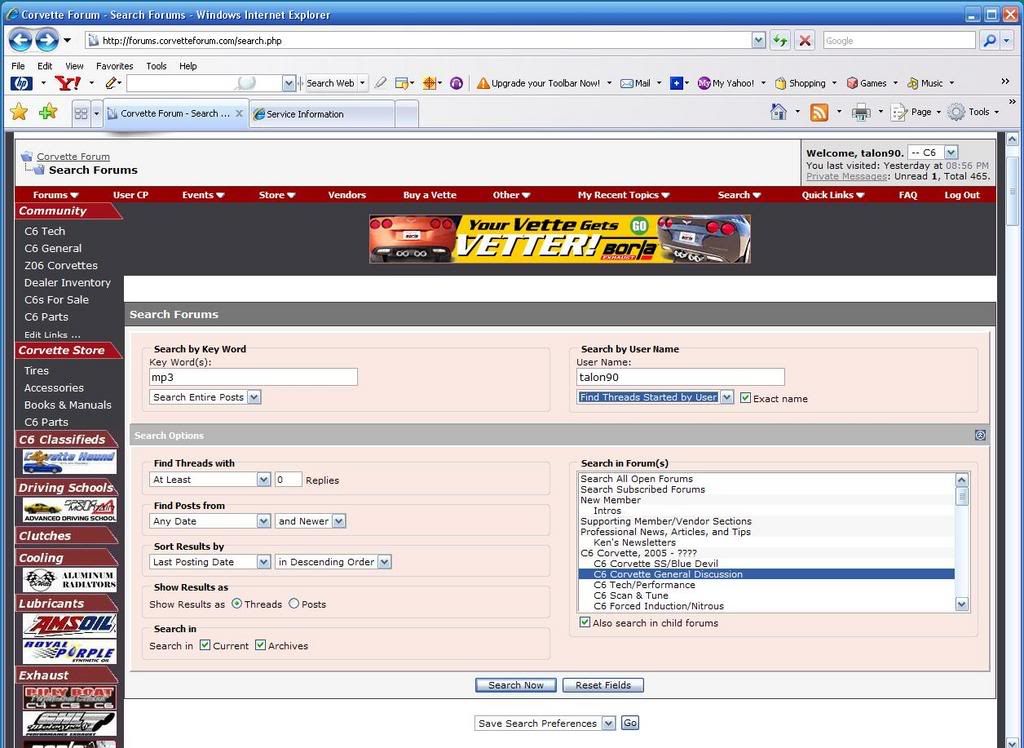This screenshot has width=1024, height=748.
Task: Click the User Name input field
Action: pyautogui.click(x=680, y=377)
